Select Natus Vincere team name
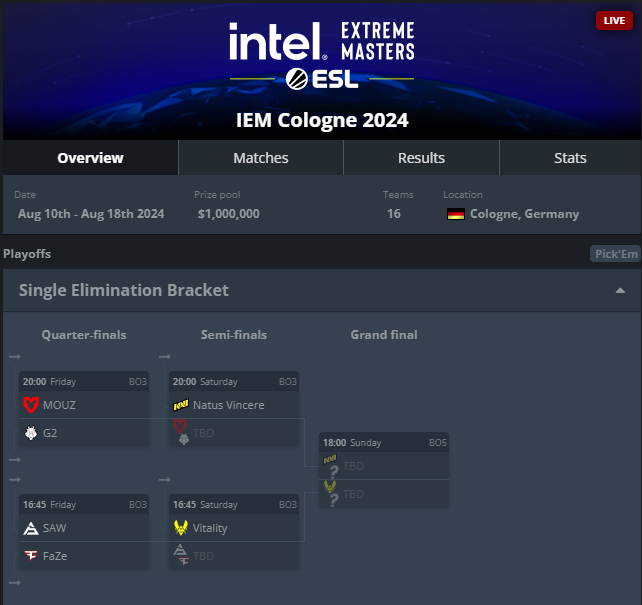 click(x=228, y=405)
